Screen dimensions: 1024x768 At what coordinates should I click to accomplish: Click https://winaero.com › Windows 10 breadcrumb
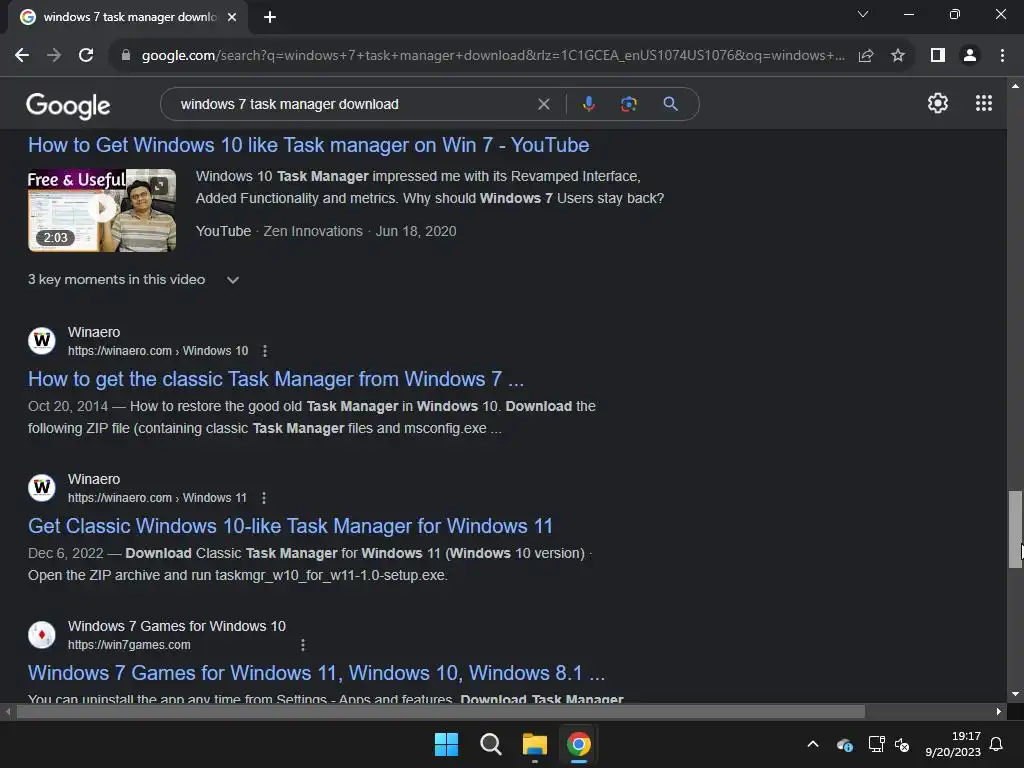tap(158, 351)
